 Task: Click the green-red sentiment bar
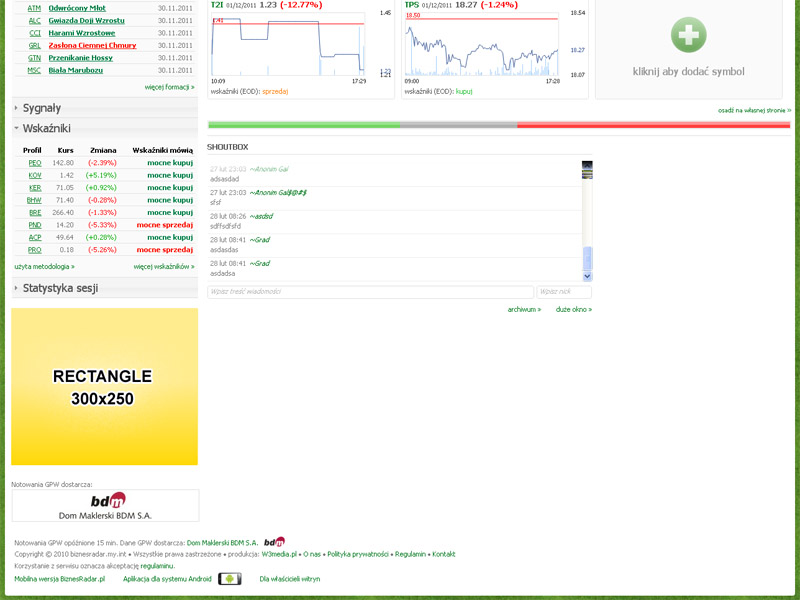click(499, 125)
